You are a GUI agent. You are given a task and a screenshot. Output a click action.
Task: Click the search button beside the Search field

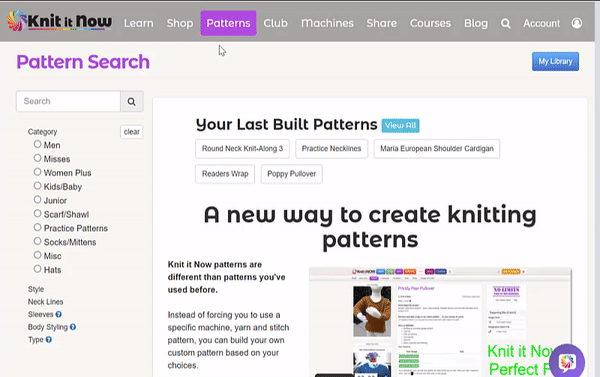coord(132,101)
